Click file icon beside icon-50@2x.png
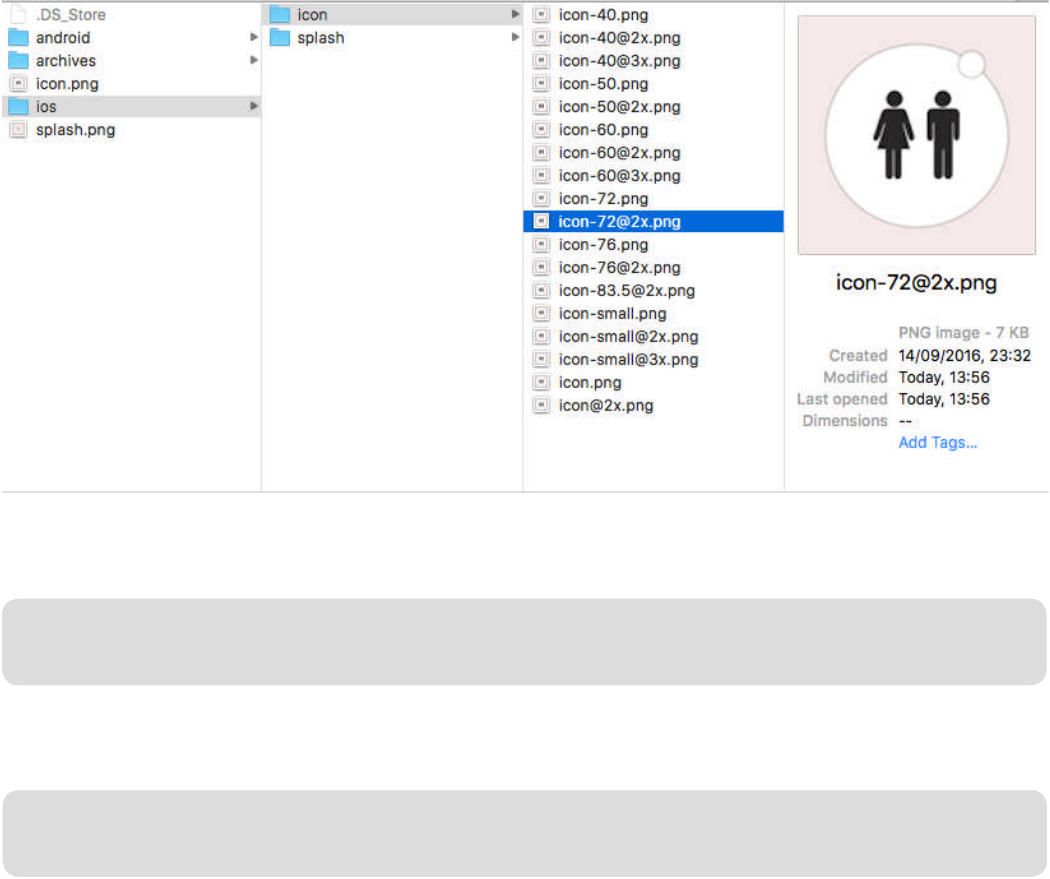 (541, 106)
